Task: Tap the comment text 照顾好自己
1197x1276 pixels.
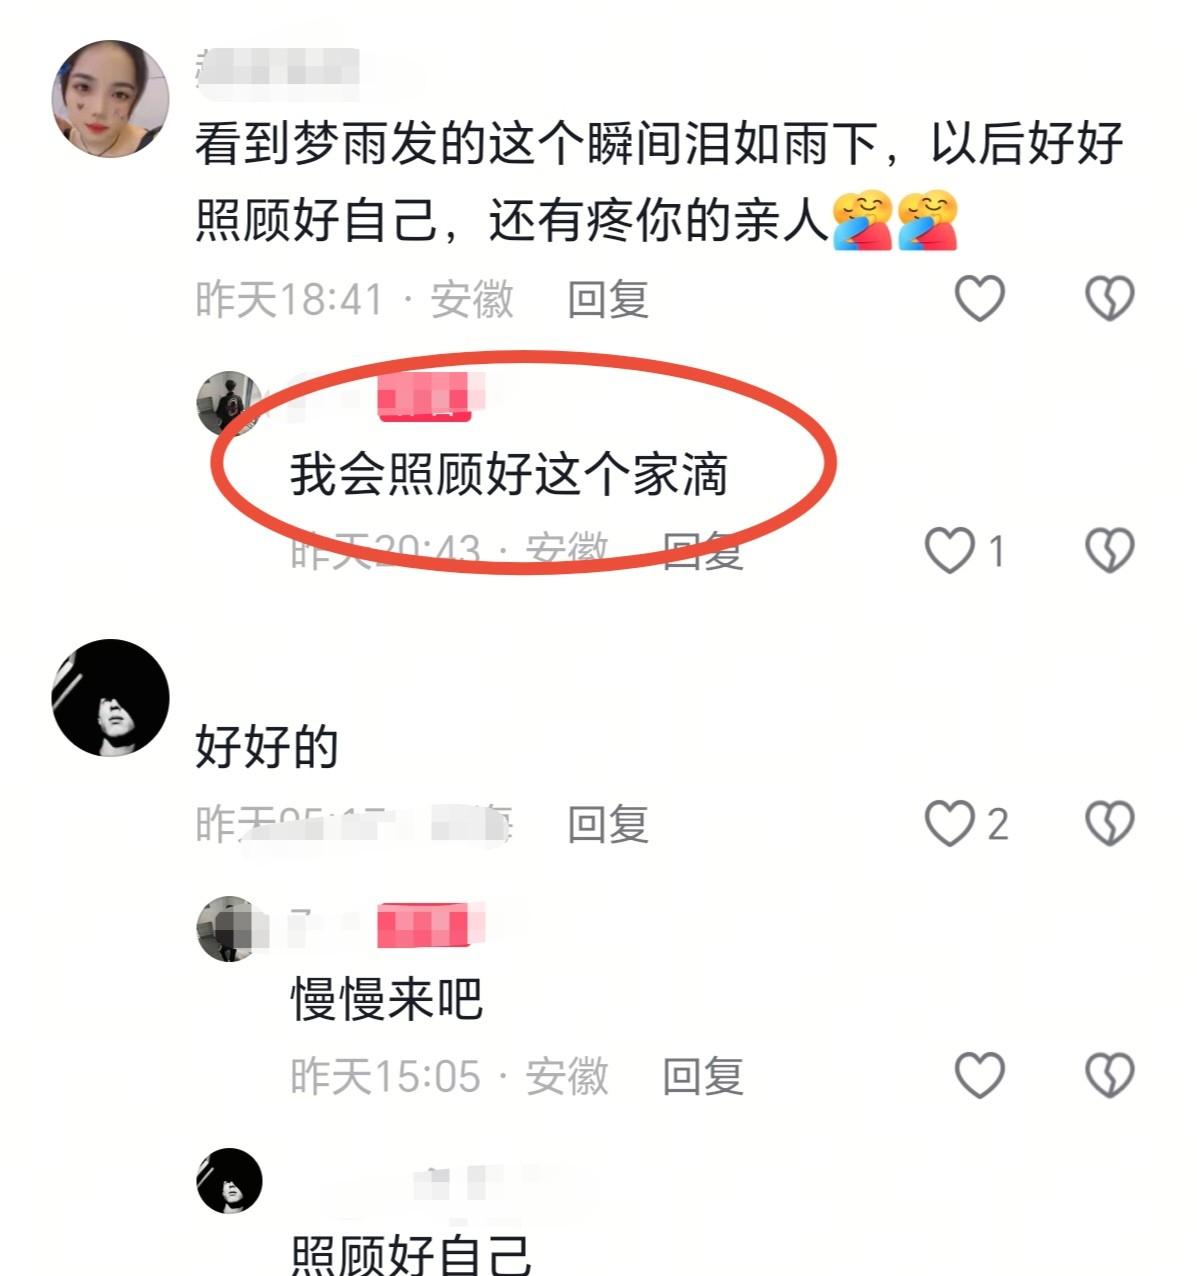Action: click(411, 1252)
